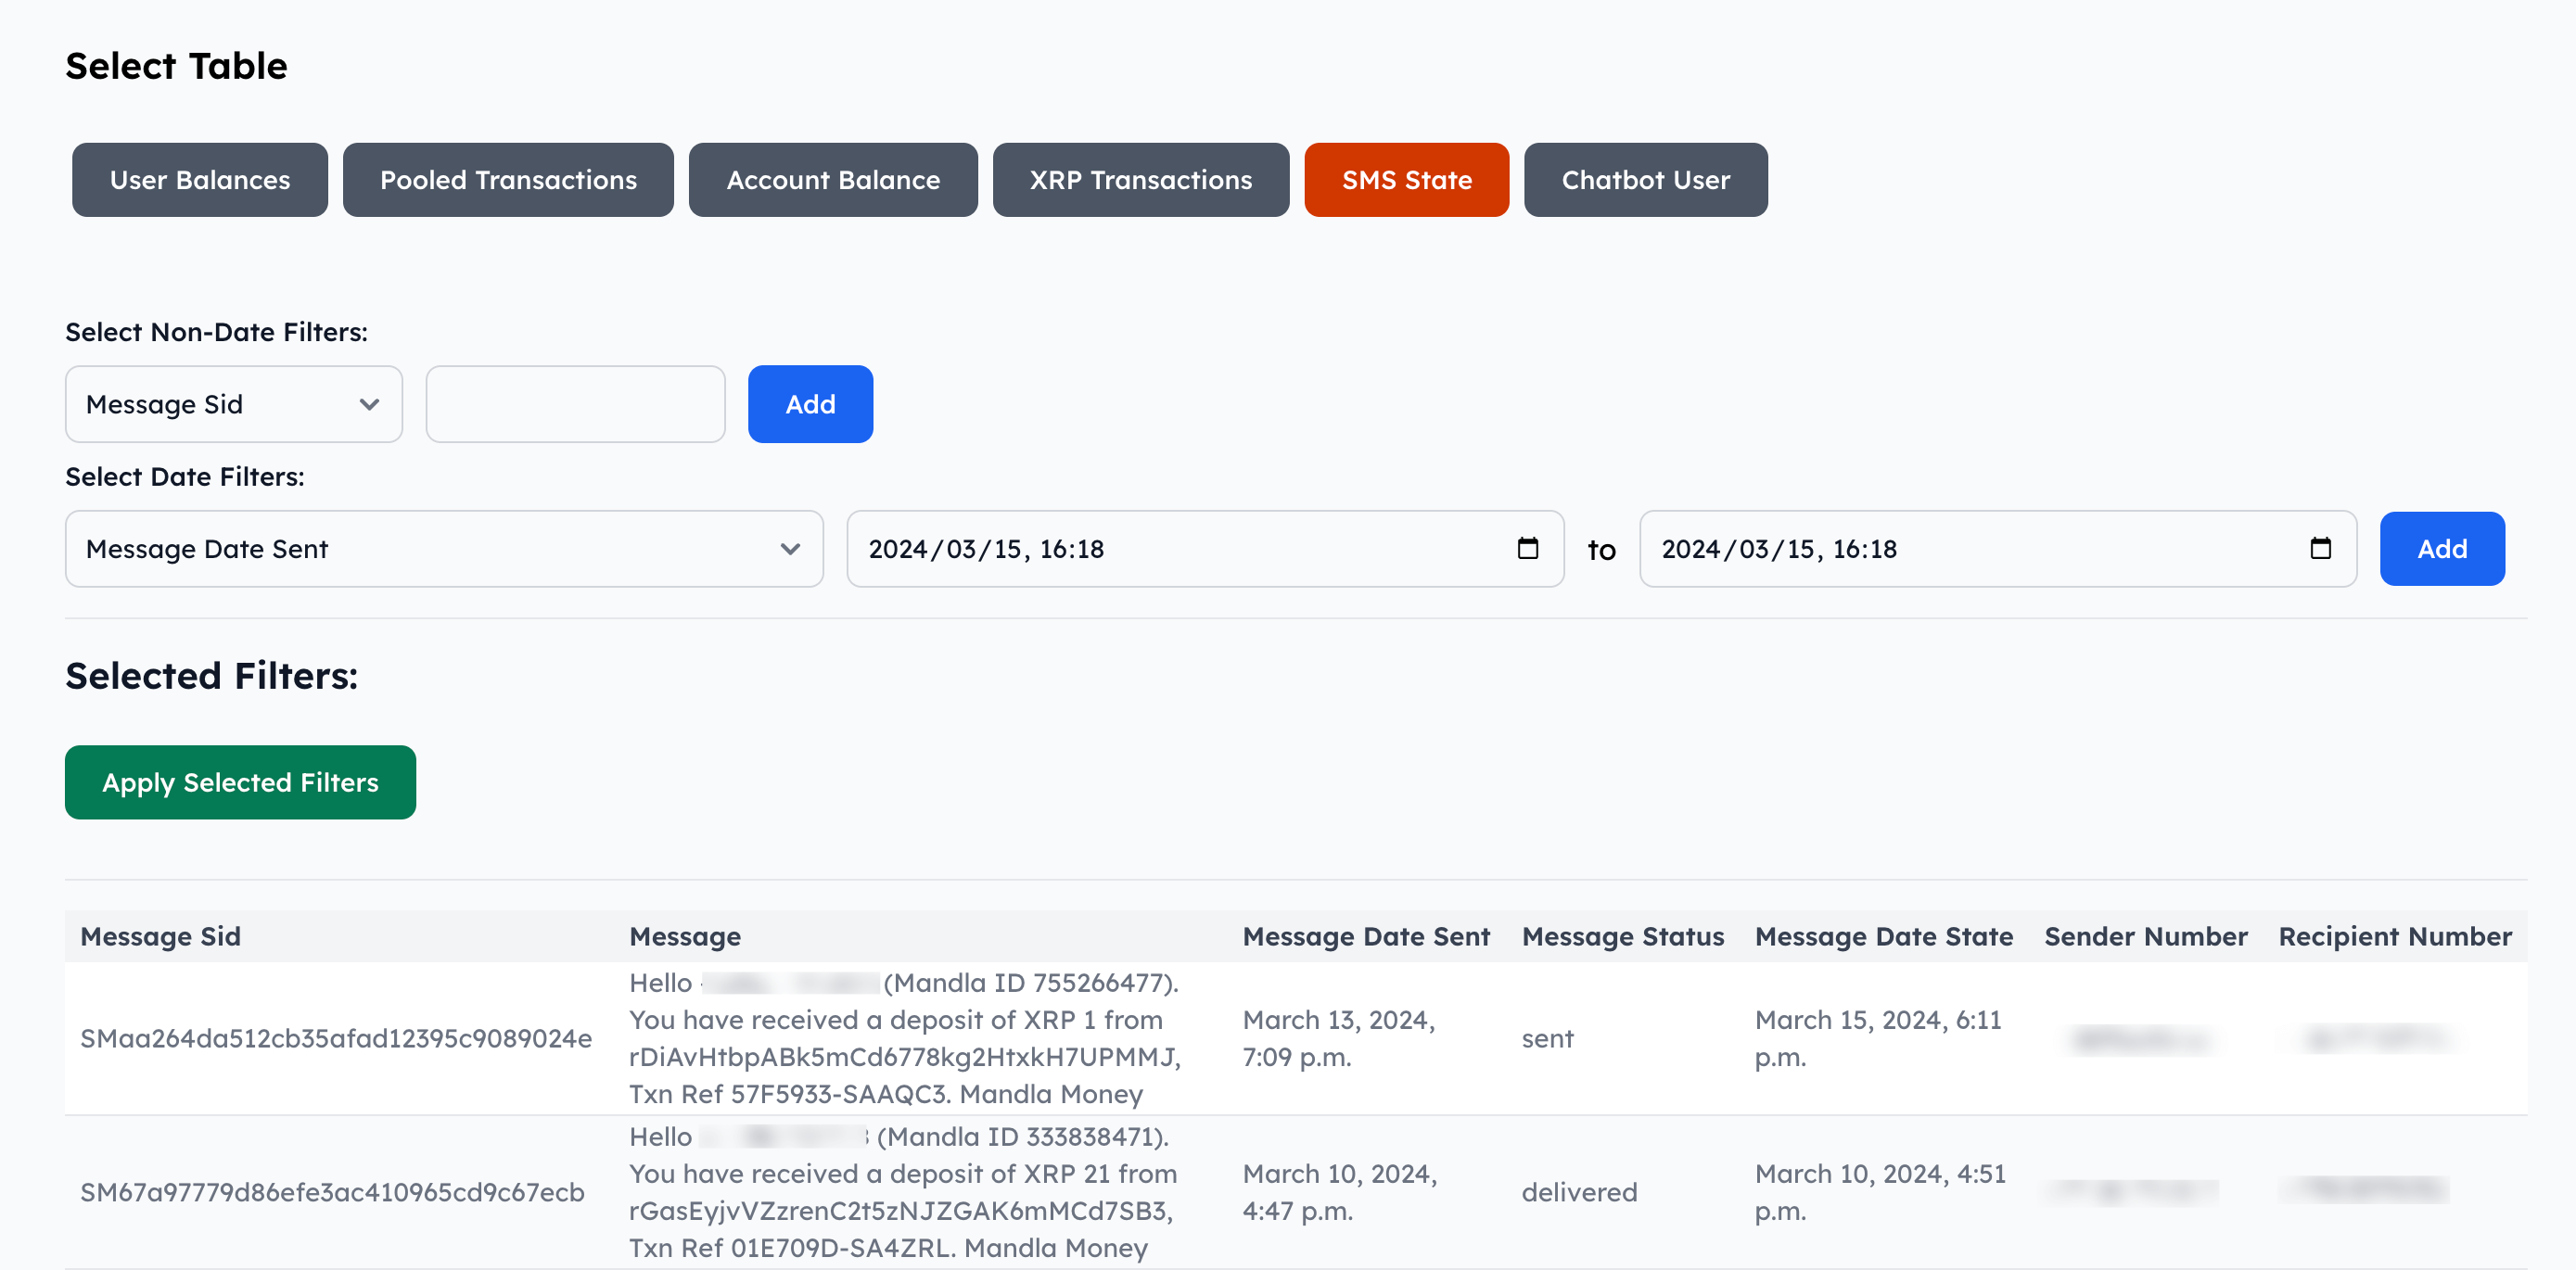Add the non-date Message Sid filter

[x=809, y=404]
